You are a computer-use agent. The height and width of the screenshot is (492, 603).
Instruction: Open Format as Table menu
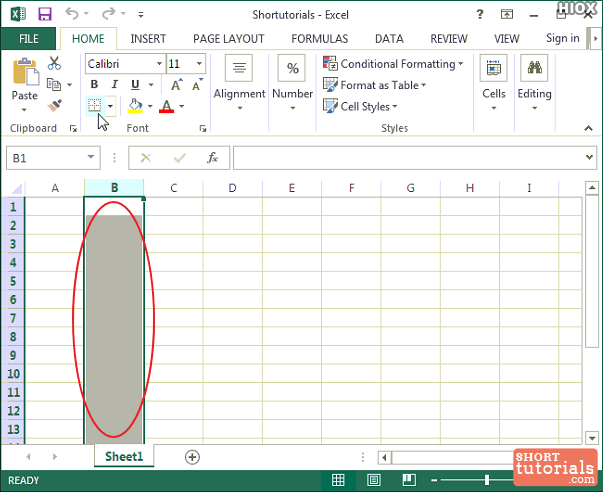click(375, 85)
